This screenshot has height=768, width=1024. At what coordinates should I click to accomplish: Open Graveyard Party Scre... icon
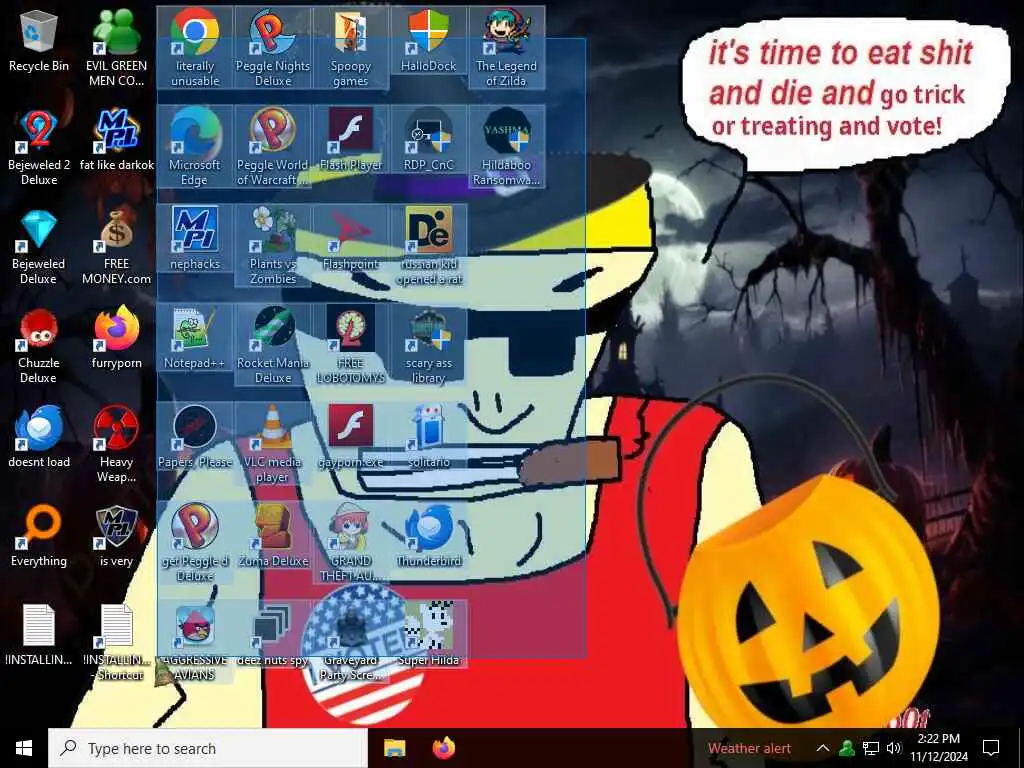click(351, 643)
